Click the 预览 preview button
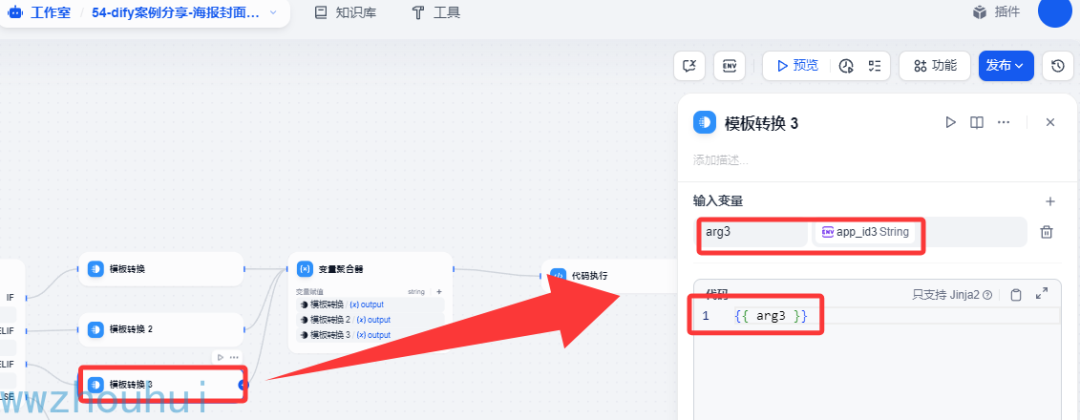This screenshot has height=420, width=1080. tap(798, 66)
